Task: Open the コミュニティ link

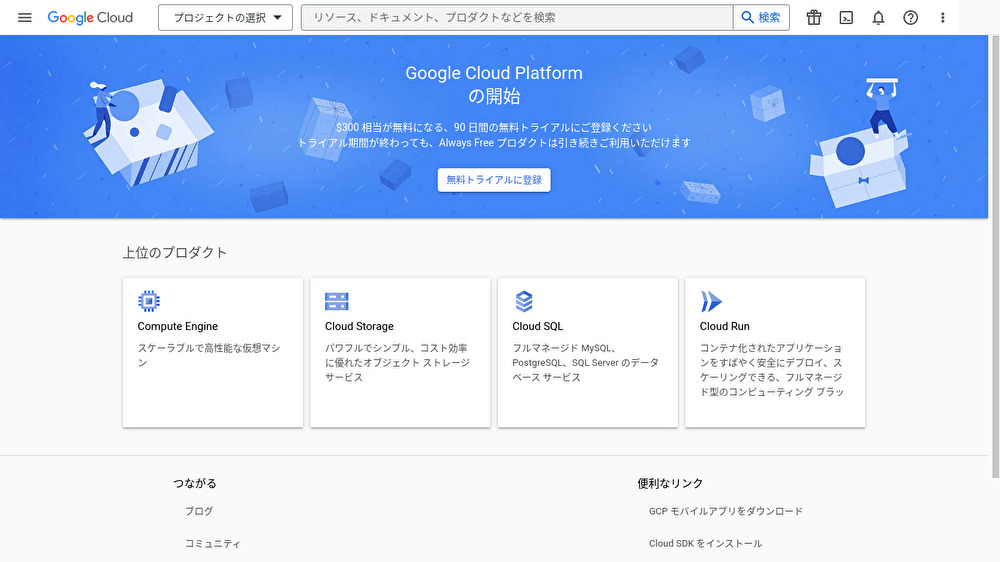Action: coord(212,543)
